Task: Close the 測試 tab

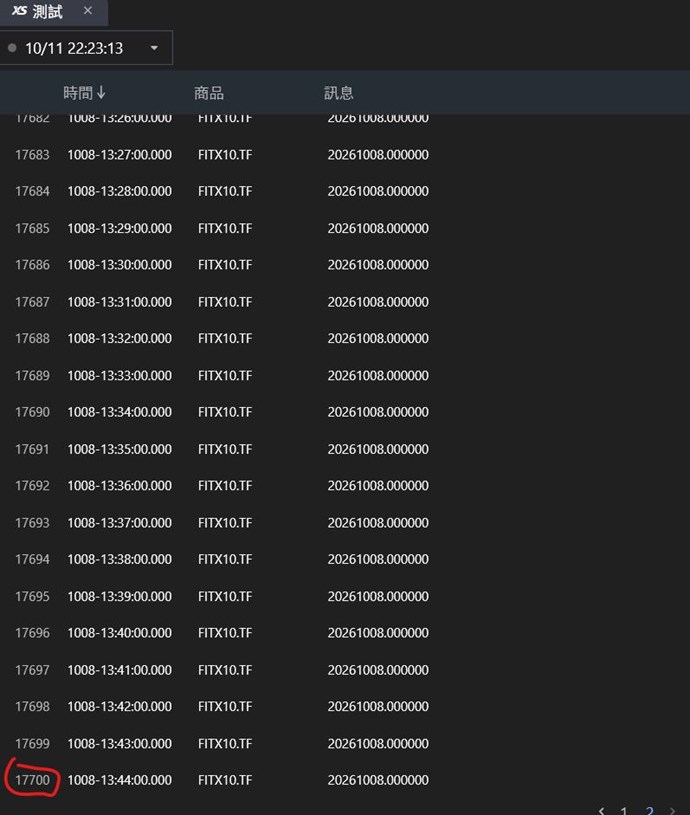Action: tap(88, 10)
